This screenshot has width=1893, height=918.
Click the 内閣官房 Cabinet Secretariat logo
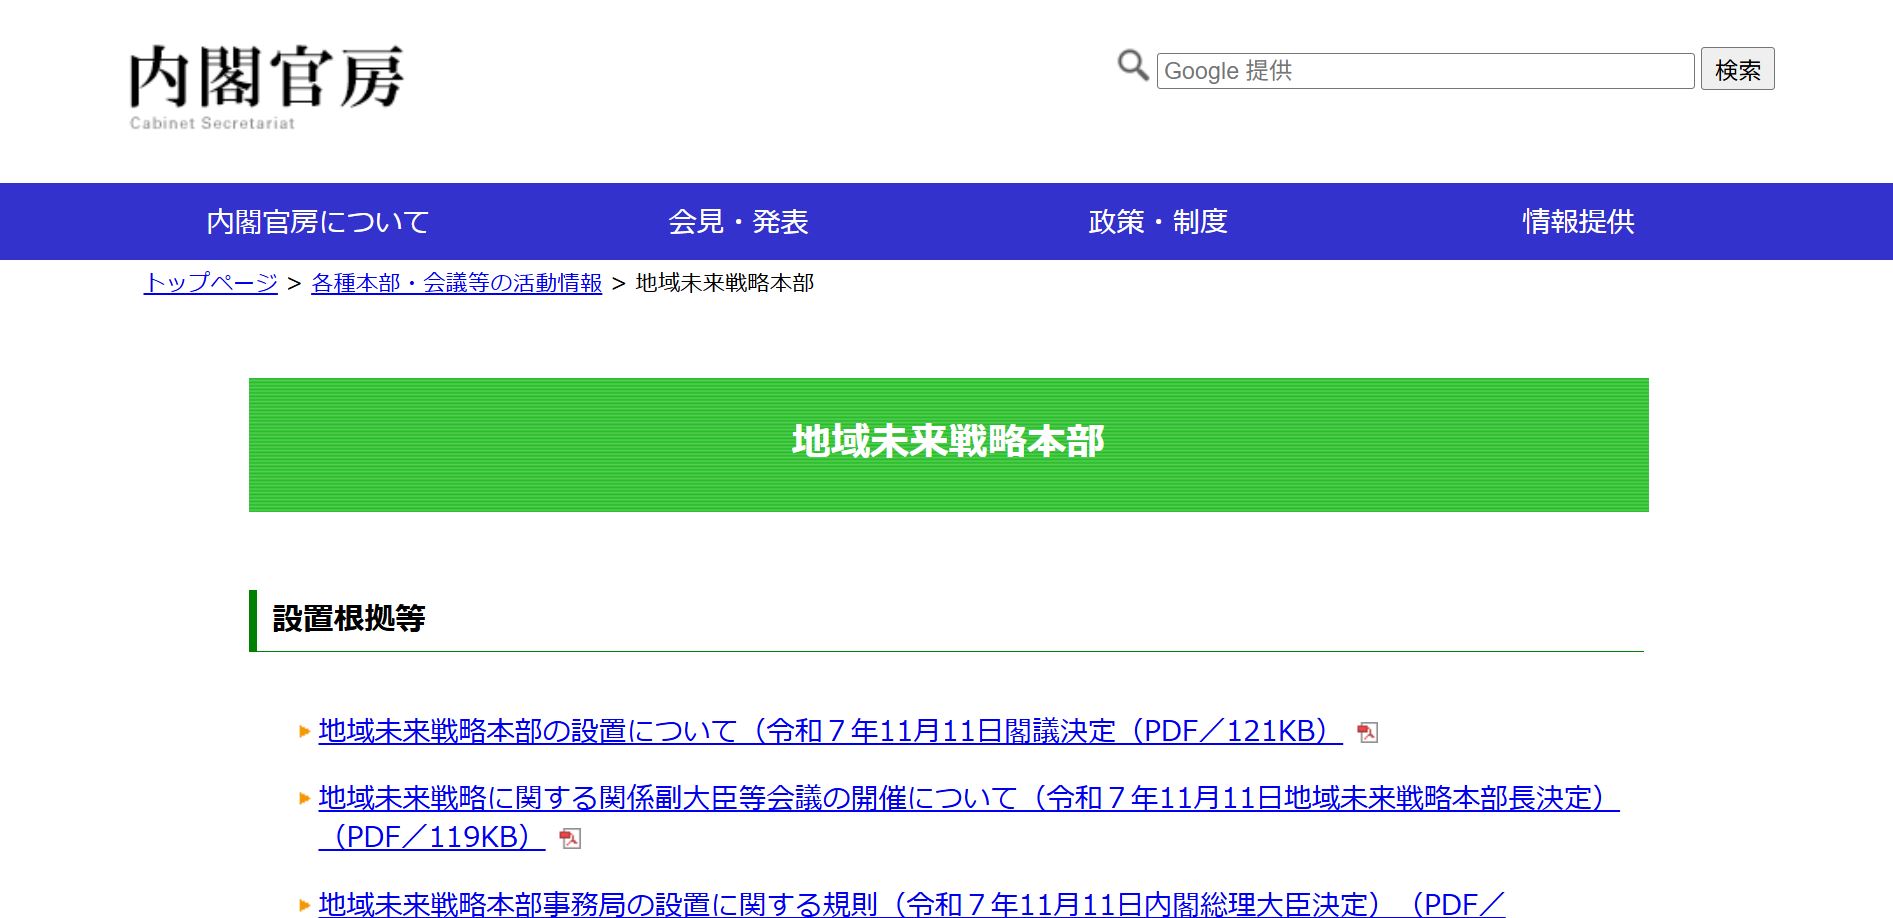266,87
